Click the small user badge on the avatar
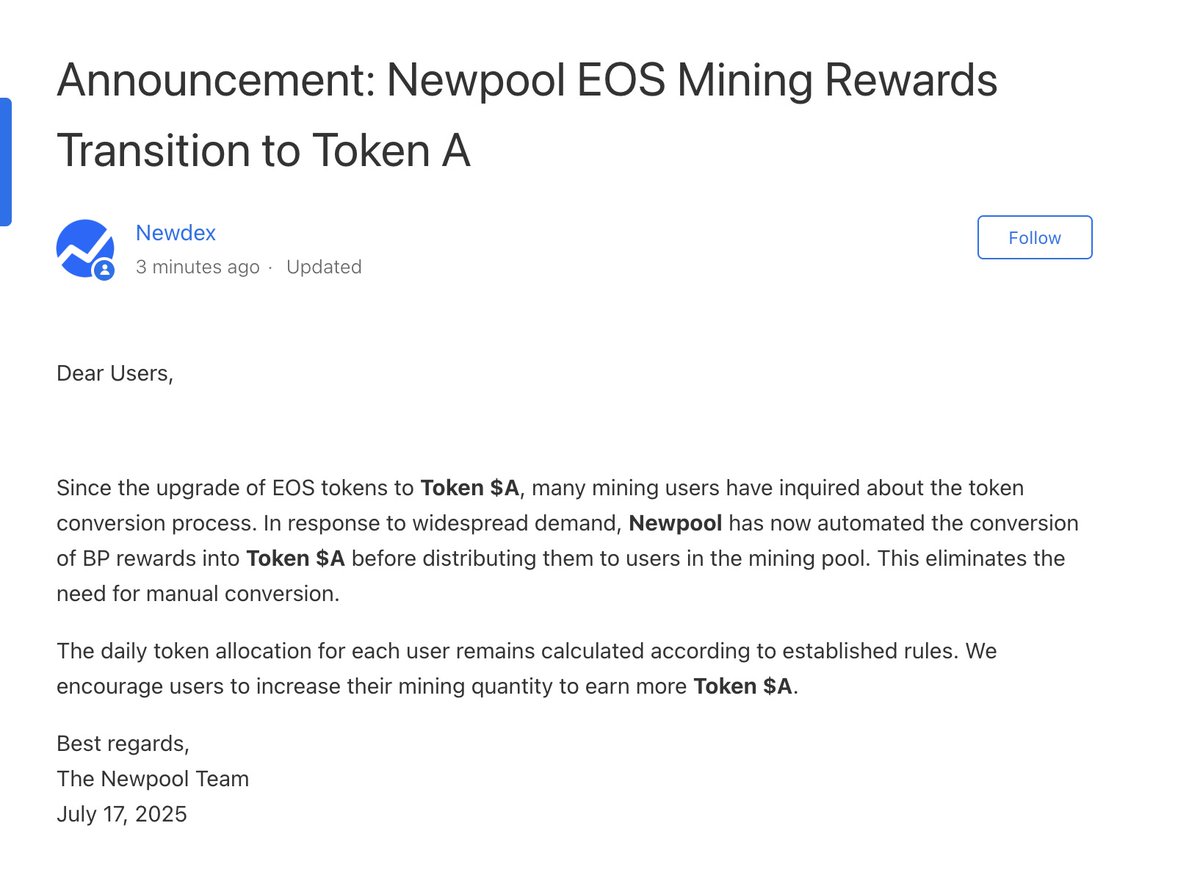Image resolution: width=1200 pixels, height=870 pixels. pyautogui.click(x=104, y=269)
